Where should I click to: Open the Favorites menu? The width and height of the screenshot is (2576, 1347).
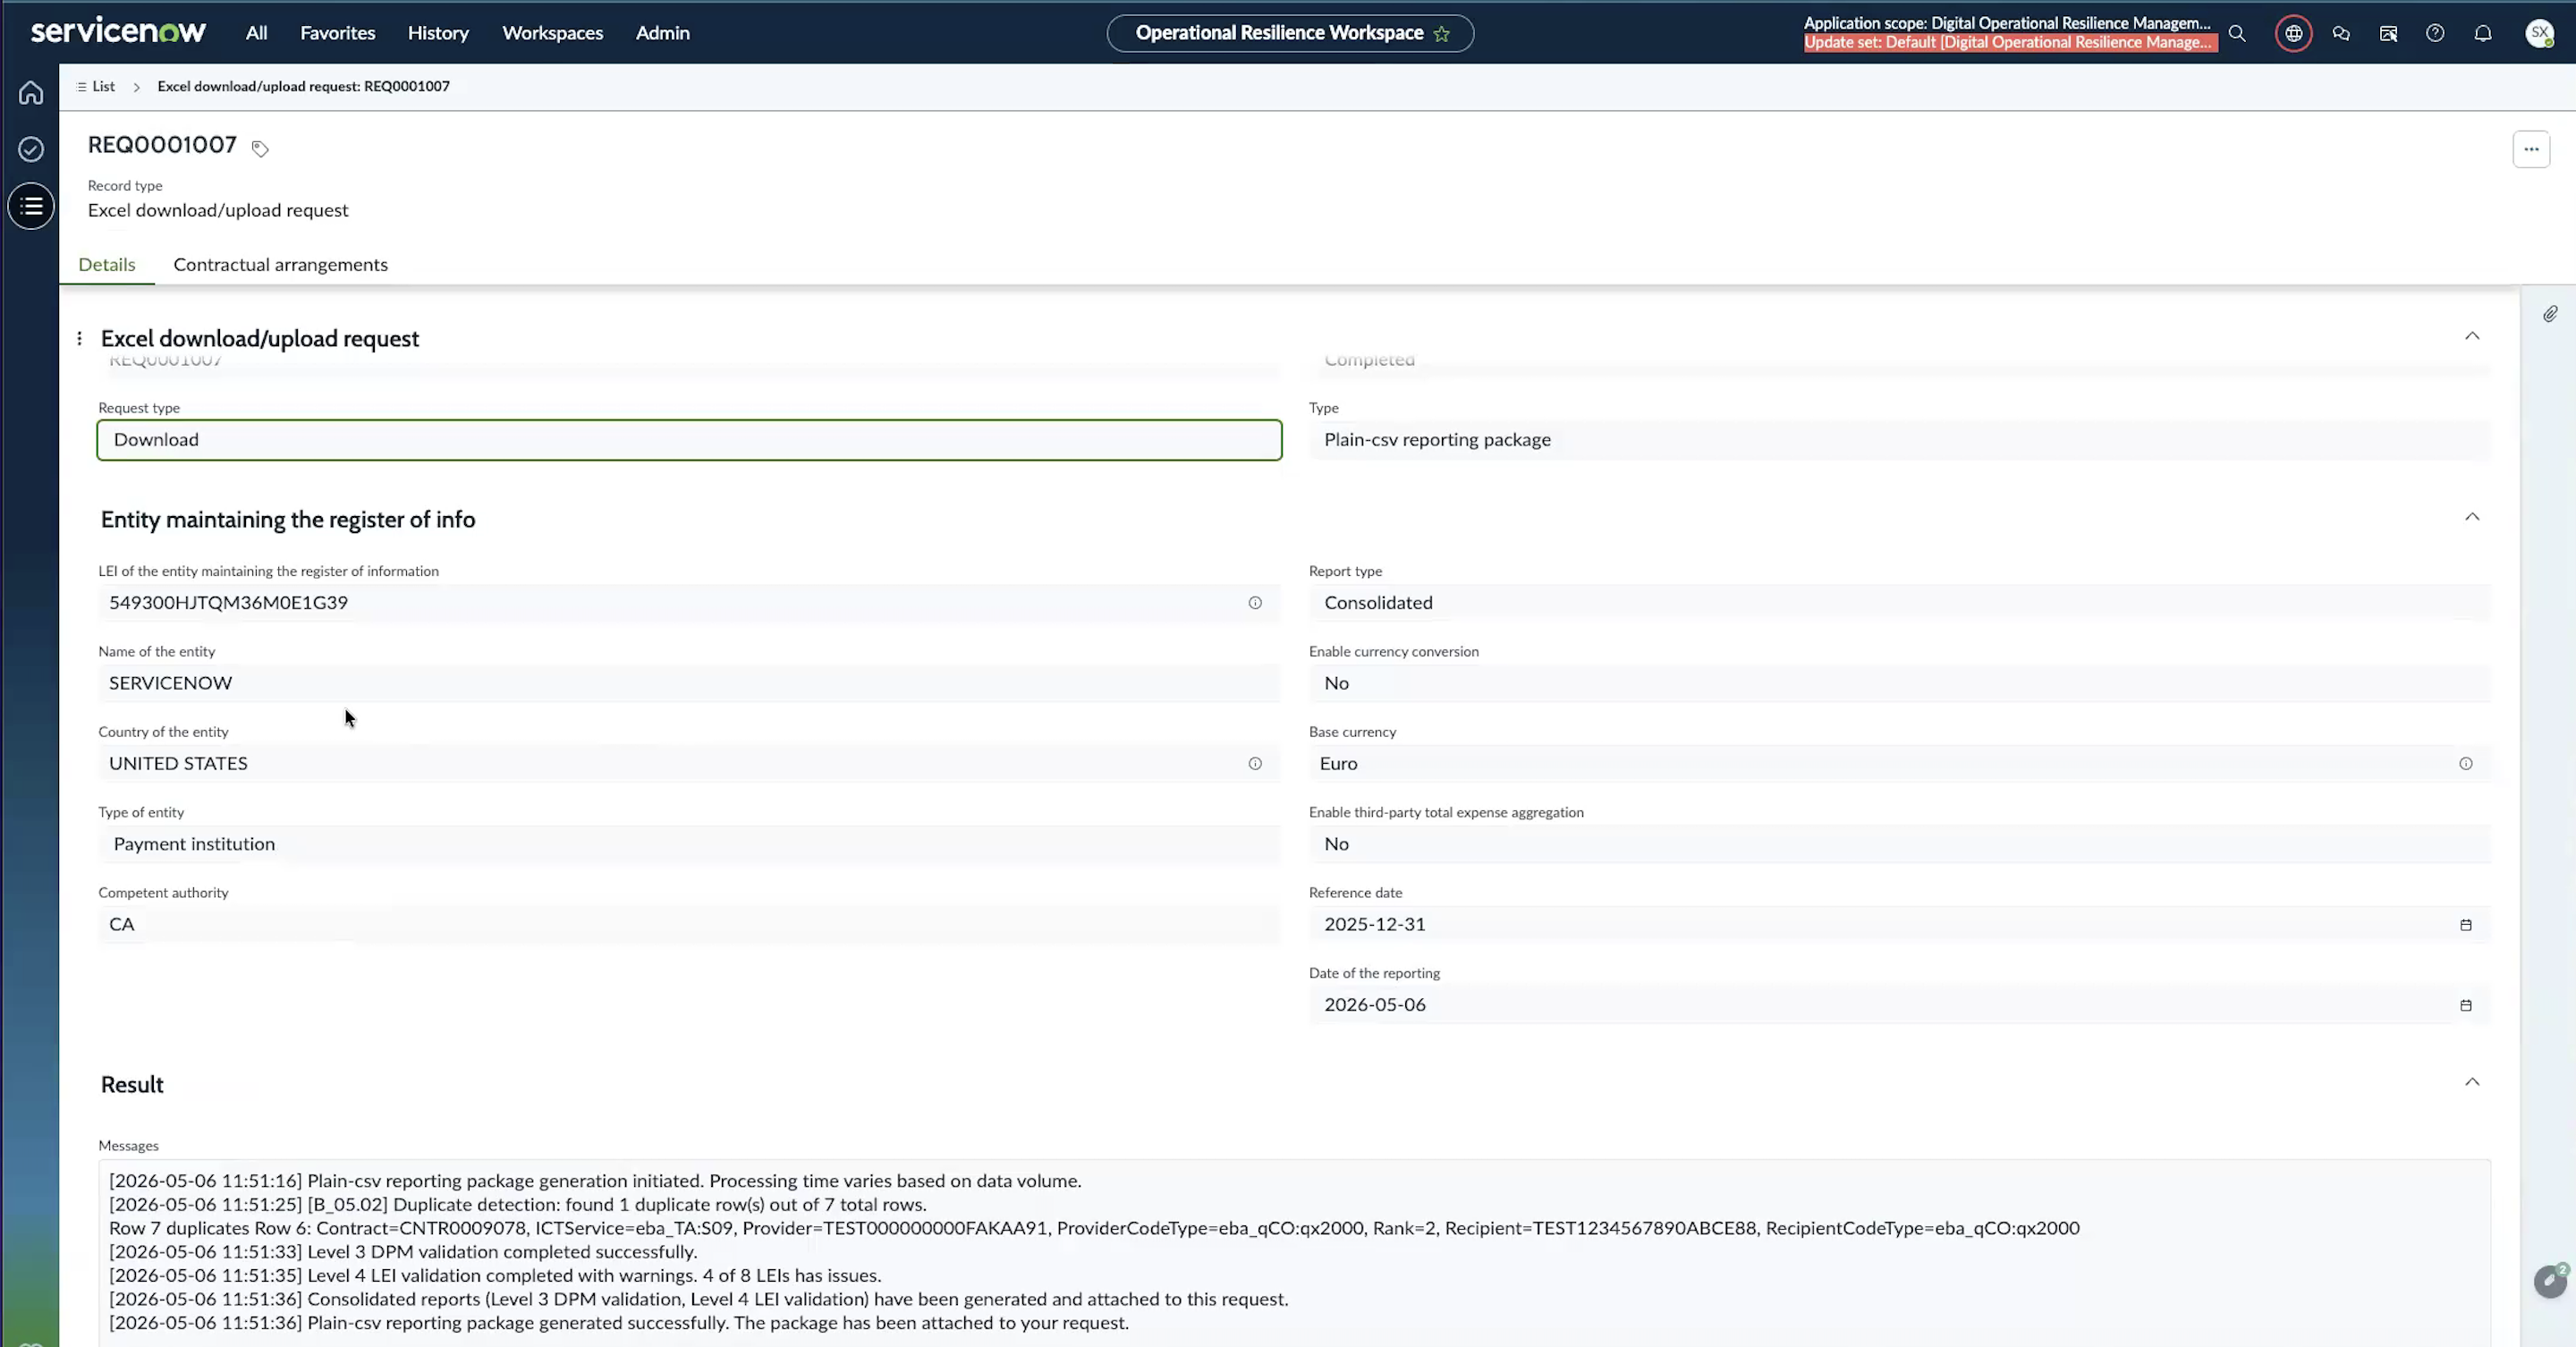pyautogui.click(x=338, y=33)
